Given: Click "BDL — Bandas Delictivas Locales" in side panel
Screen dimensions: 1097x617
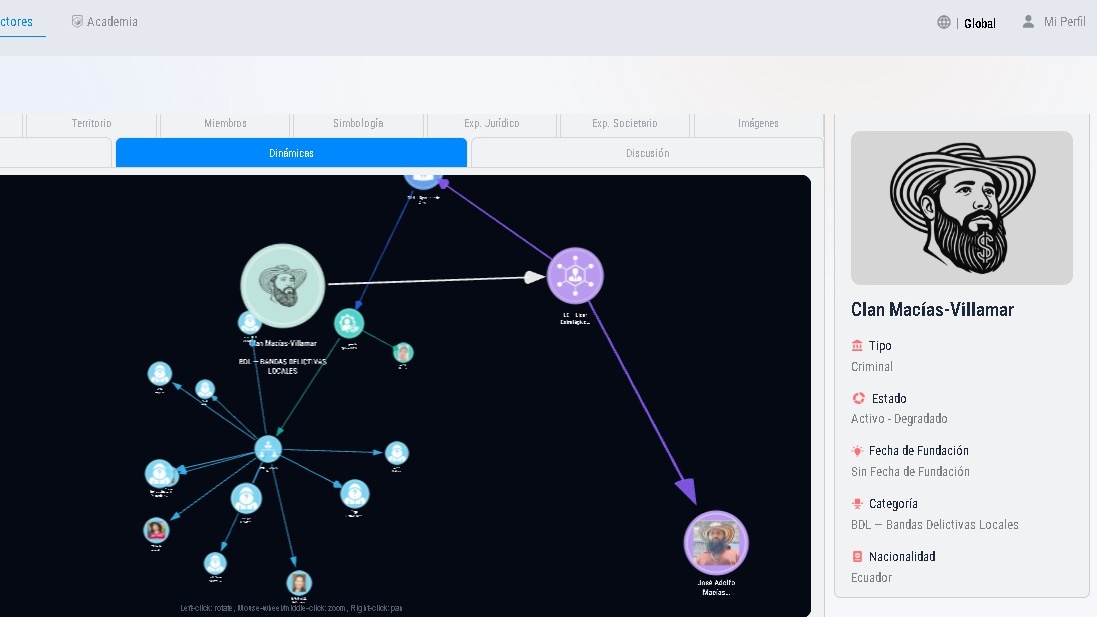Looking at the screenshot, I should click(x=935, y=525).
